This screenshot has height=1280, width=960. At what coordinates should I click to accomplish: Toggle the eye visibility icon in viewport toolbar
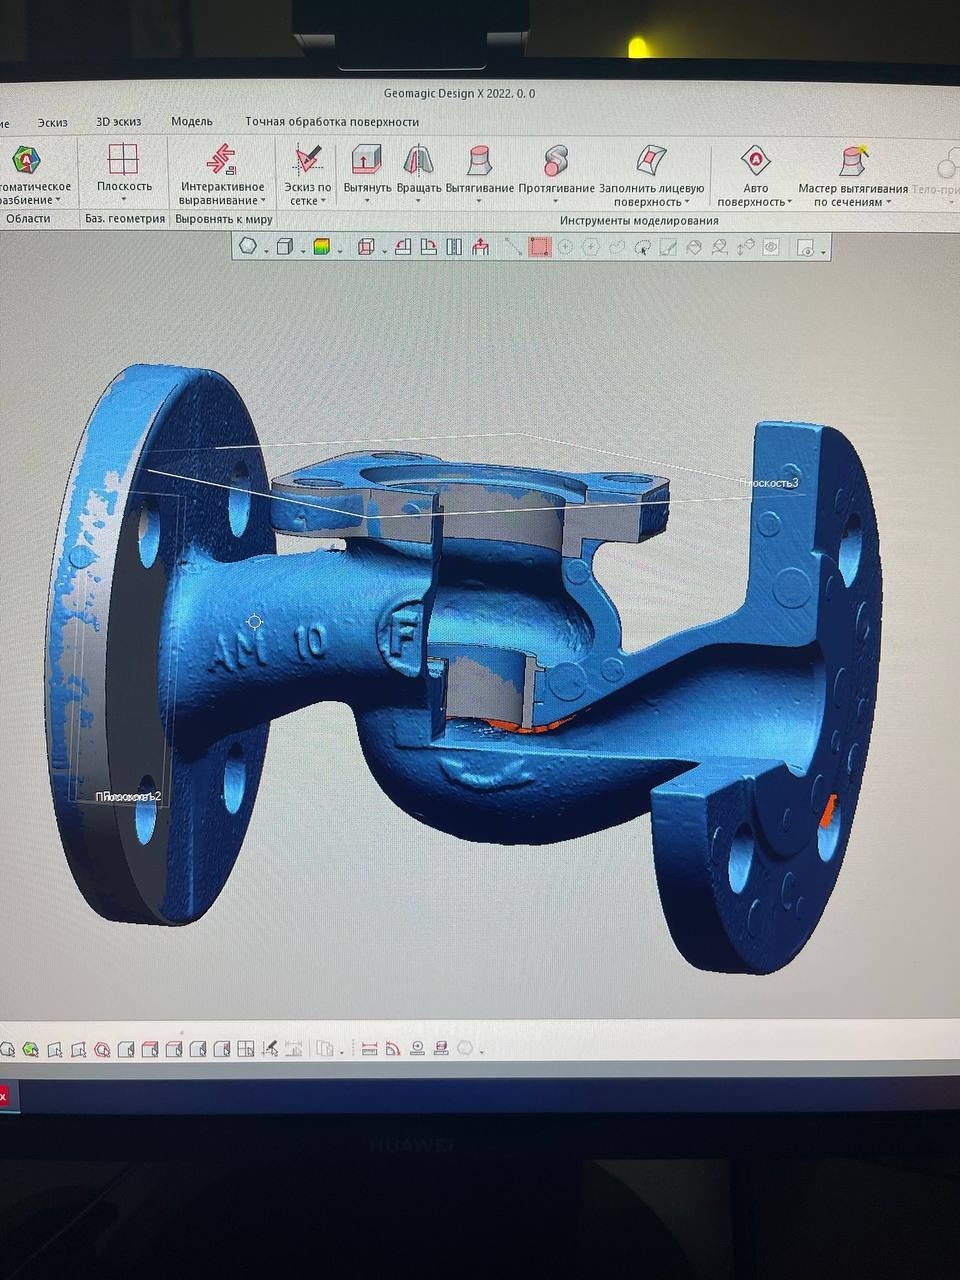click(x=771, y=247)
